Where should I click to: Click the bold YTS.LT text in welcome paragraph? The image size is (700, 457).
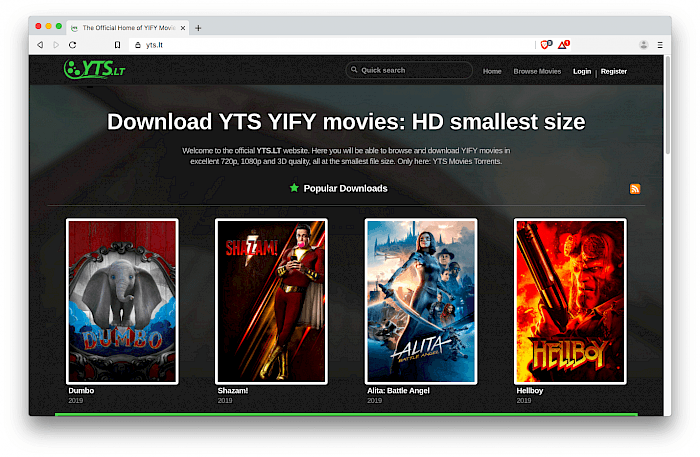pyautogui.click(x=269, y=150)
